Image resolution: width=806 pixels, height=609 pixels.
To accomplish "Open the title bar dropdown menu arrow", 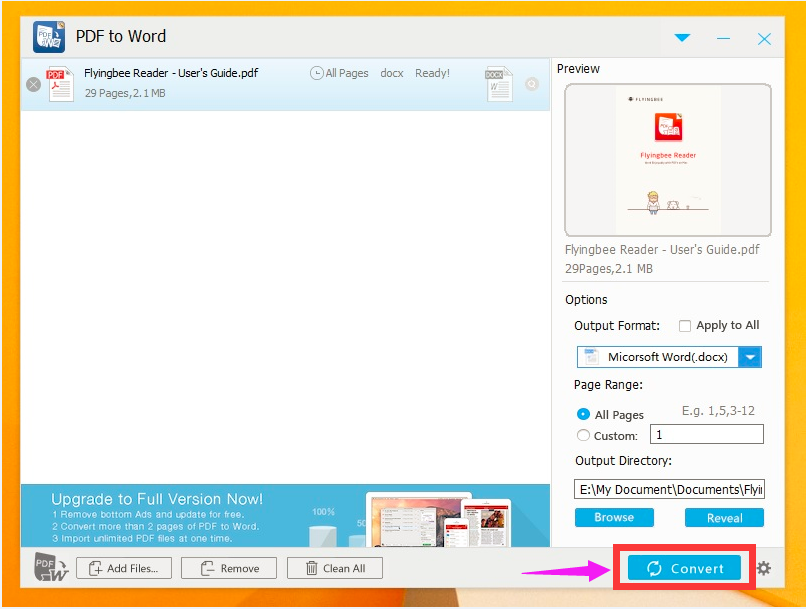I will click(682, 38).
